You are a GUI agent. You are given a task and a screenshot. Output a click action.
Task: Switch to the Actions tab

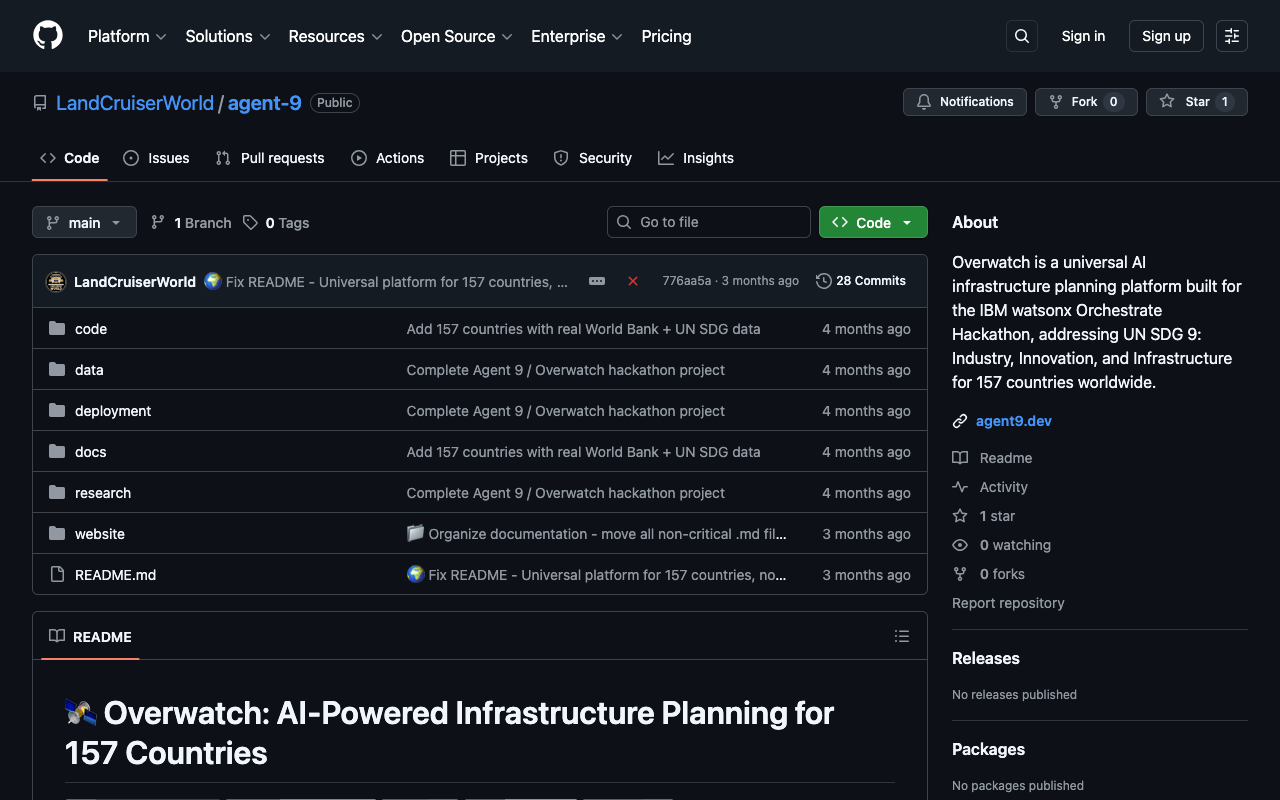[x=388, y=158]
